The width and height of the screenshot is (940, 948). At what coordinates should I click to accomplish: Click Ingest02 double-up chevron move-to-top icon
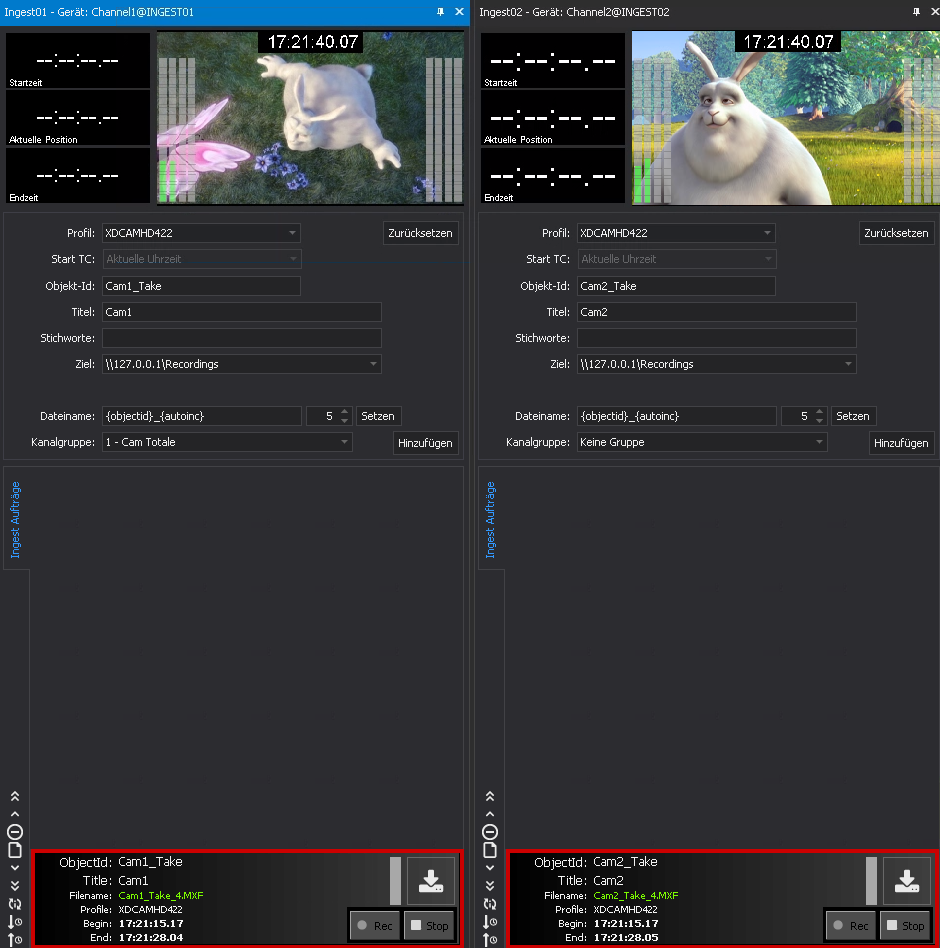coord(490,796)
